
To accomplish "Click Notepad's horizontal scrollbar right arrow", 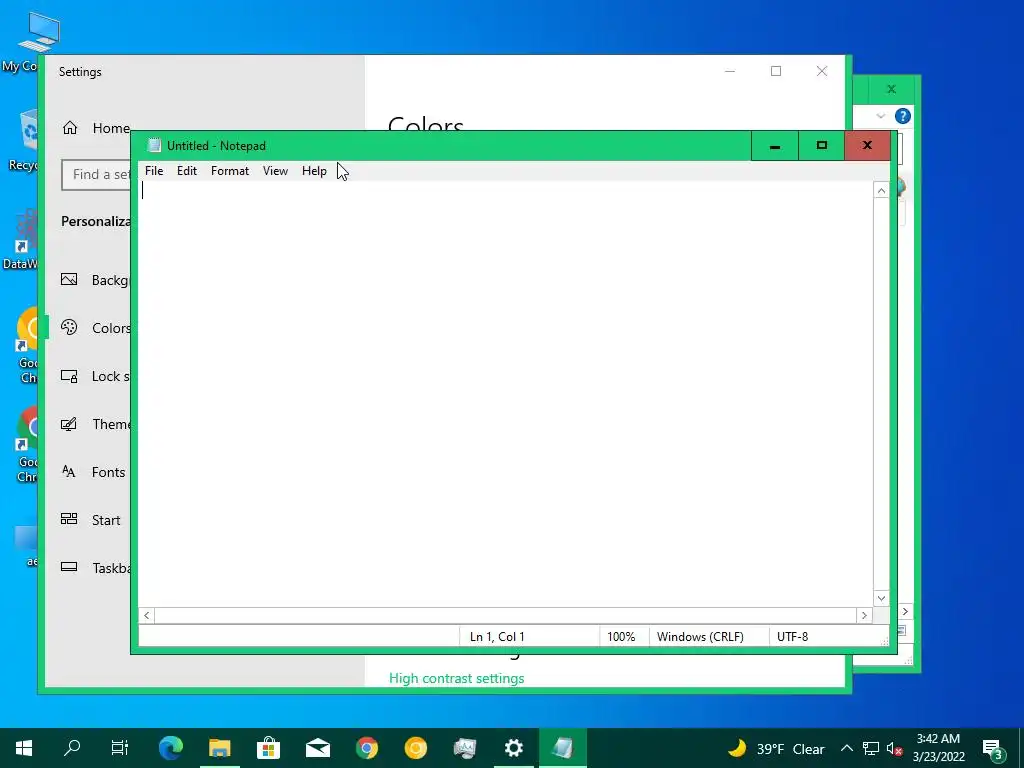I will [x=864, y=615].
